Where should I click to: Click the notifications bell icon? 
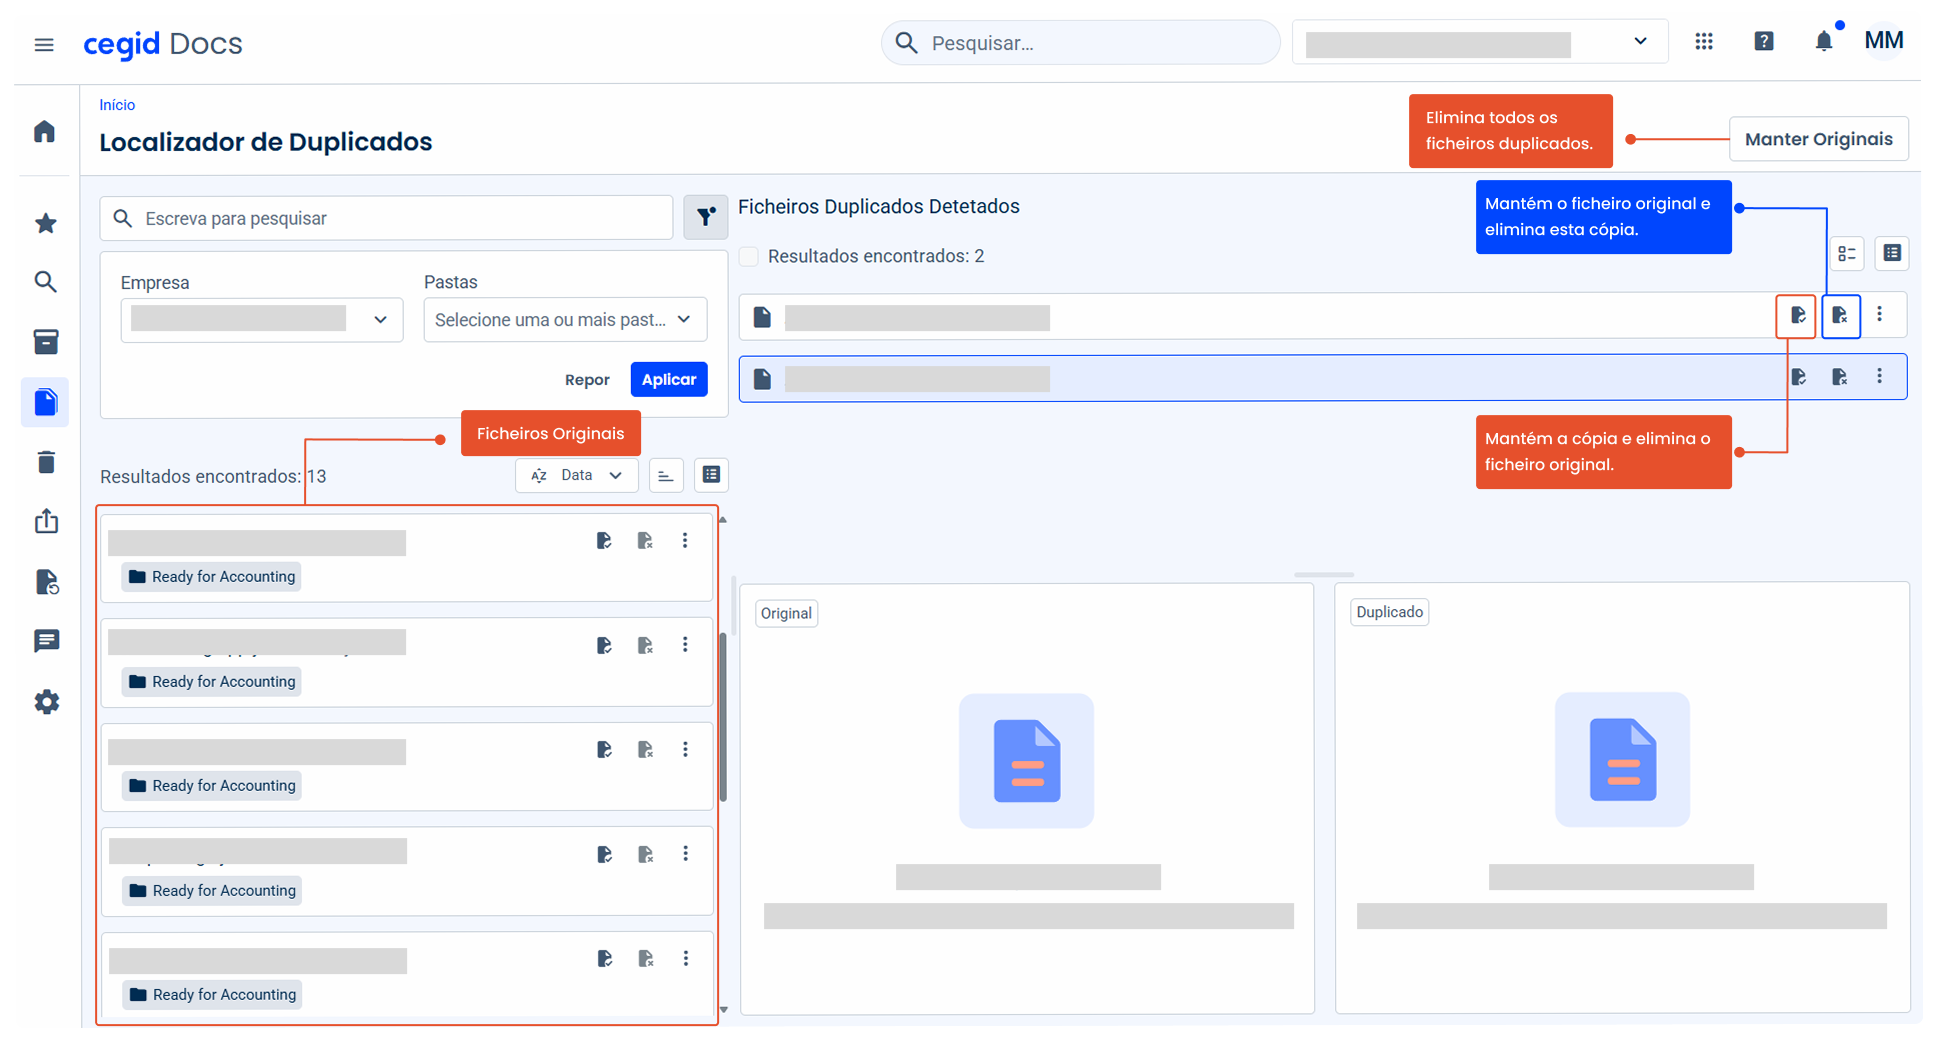tap(1823, 41)
